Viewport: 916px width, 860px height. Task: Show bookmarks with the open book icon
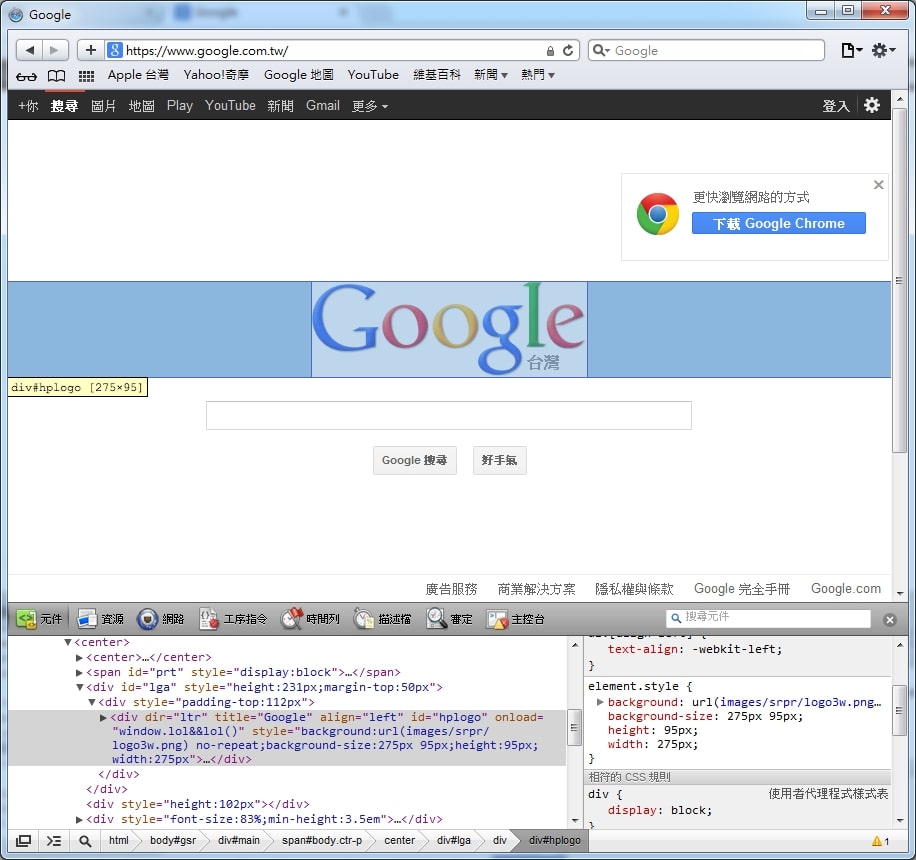click(56, 76)
